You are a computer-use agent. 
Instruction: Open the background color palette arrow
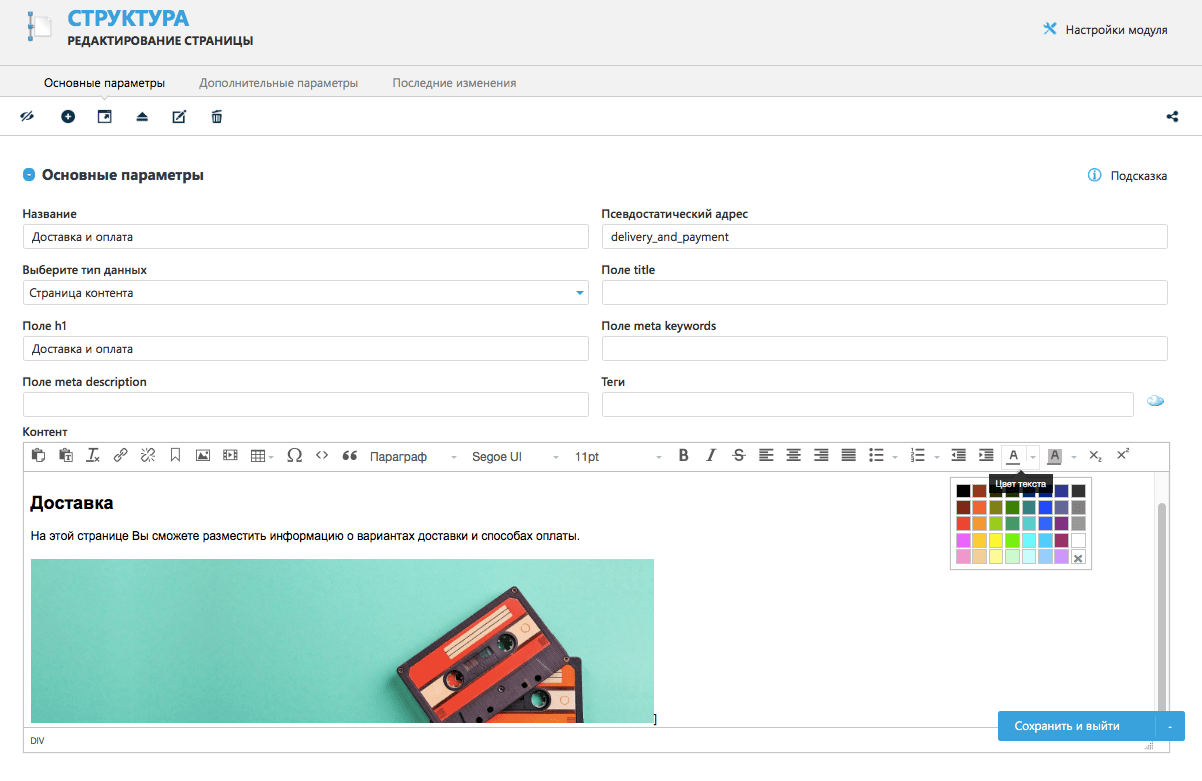(x=1073, y=456)
